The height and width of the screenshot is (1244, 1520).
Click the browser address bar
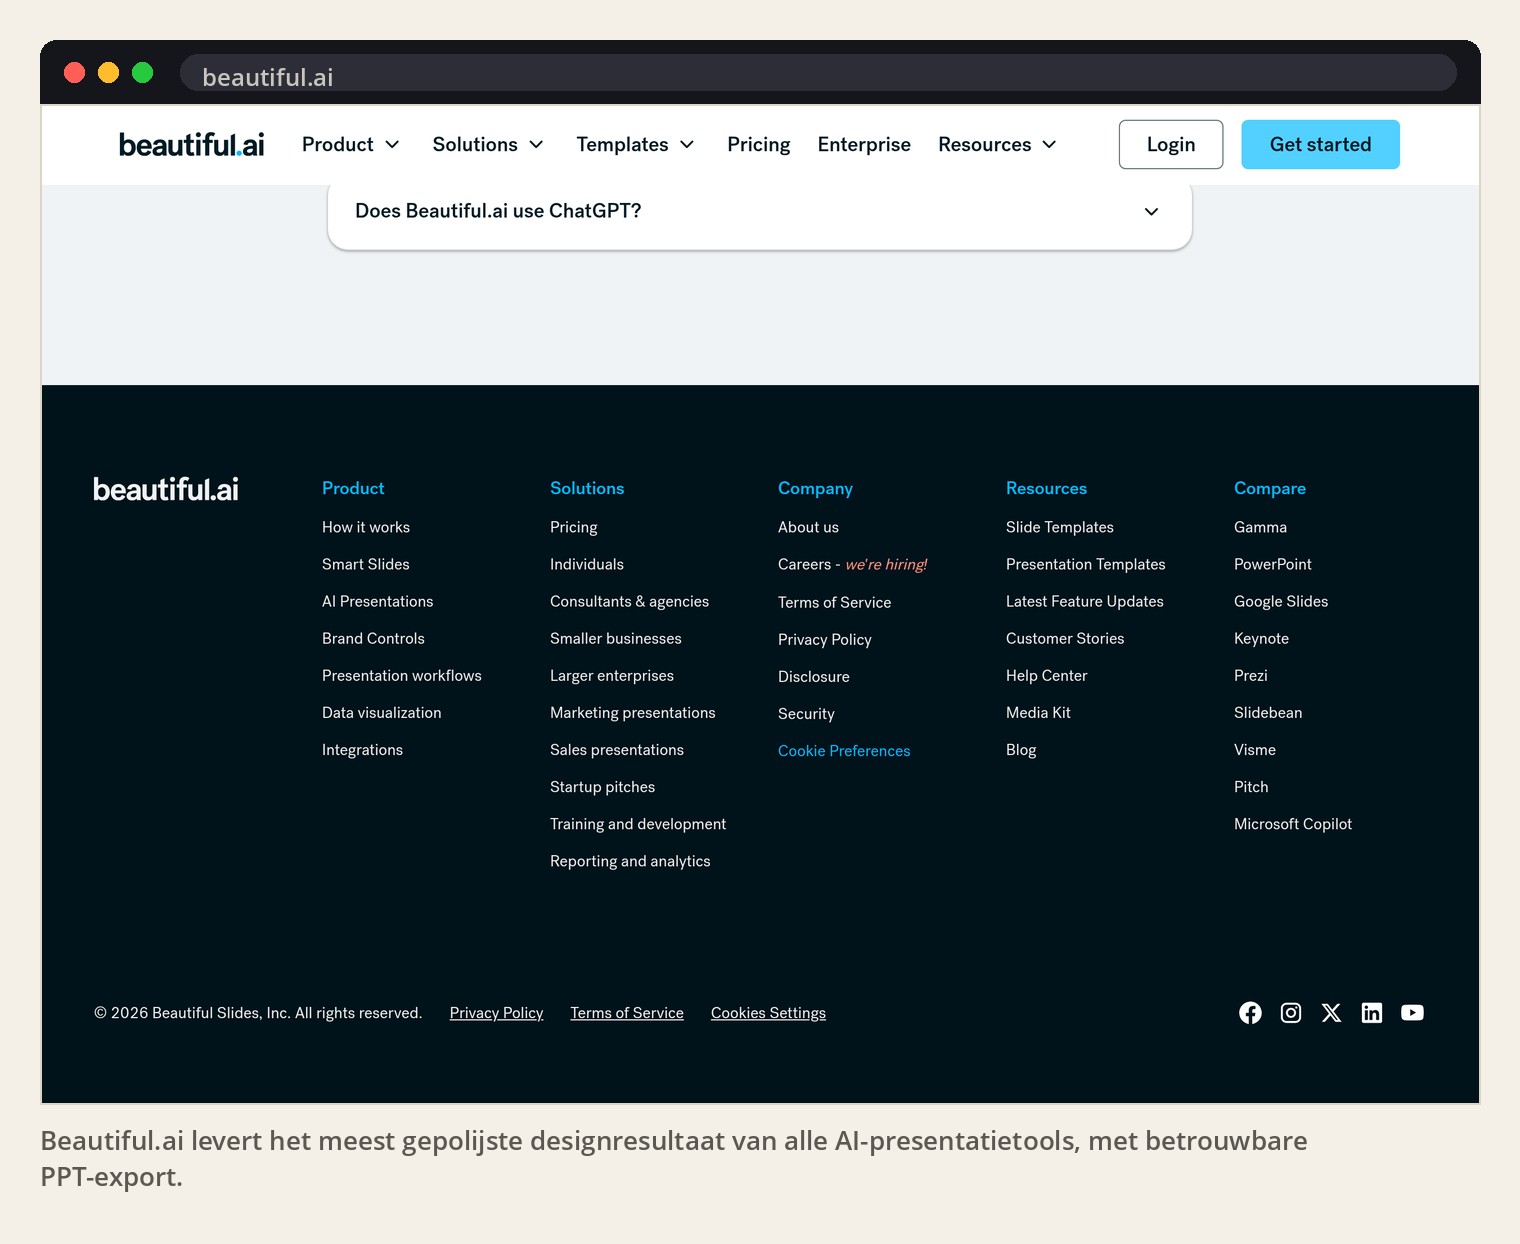pyautogui.click(x=818, y=74)
